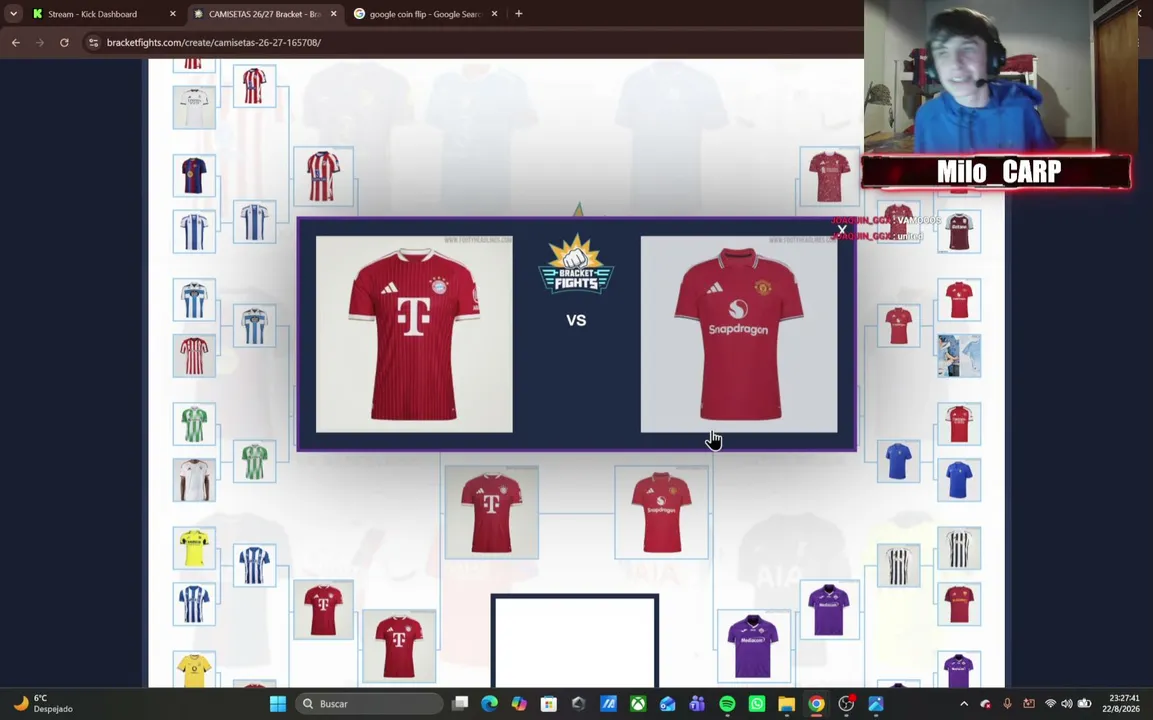Image resolution: width=1153 pixels, height=720 pixels.
Task: Open the Xbox app from the taskbar
Action: (x=638, y=704)
